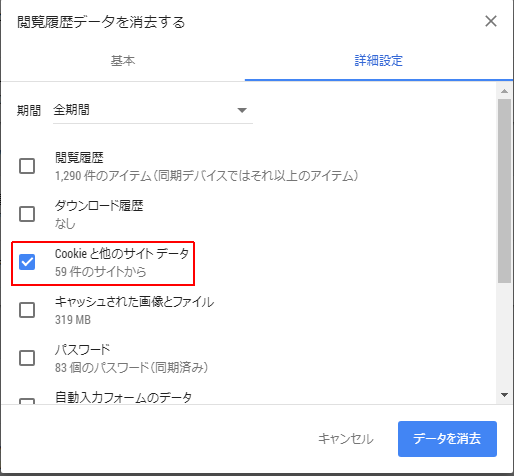
Task: Click the データを消去 button
Action: click(x=447, y=439)
